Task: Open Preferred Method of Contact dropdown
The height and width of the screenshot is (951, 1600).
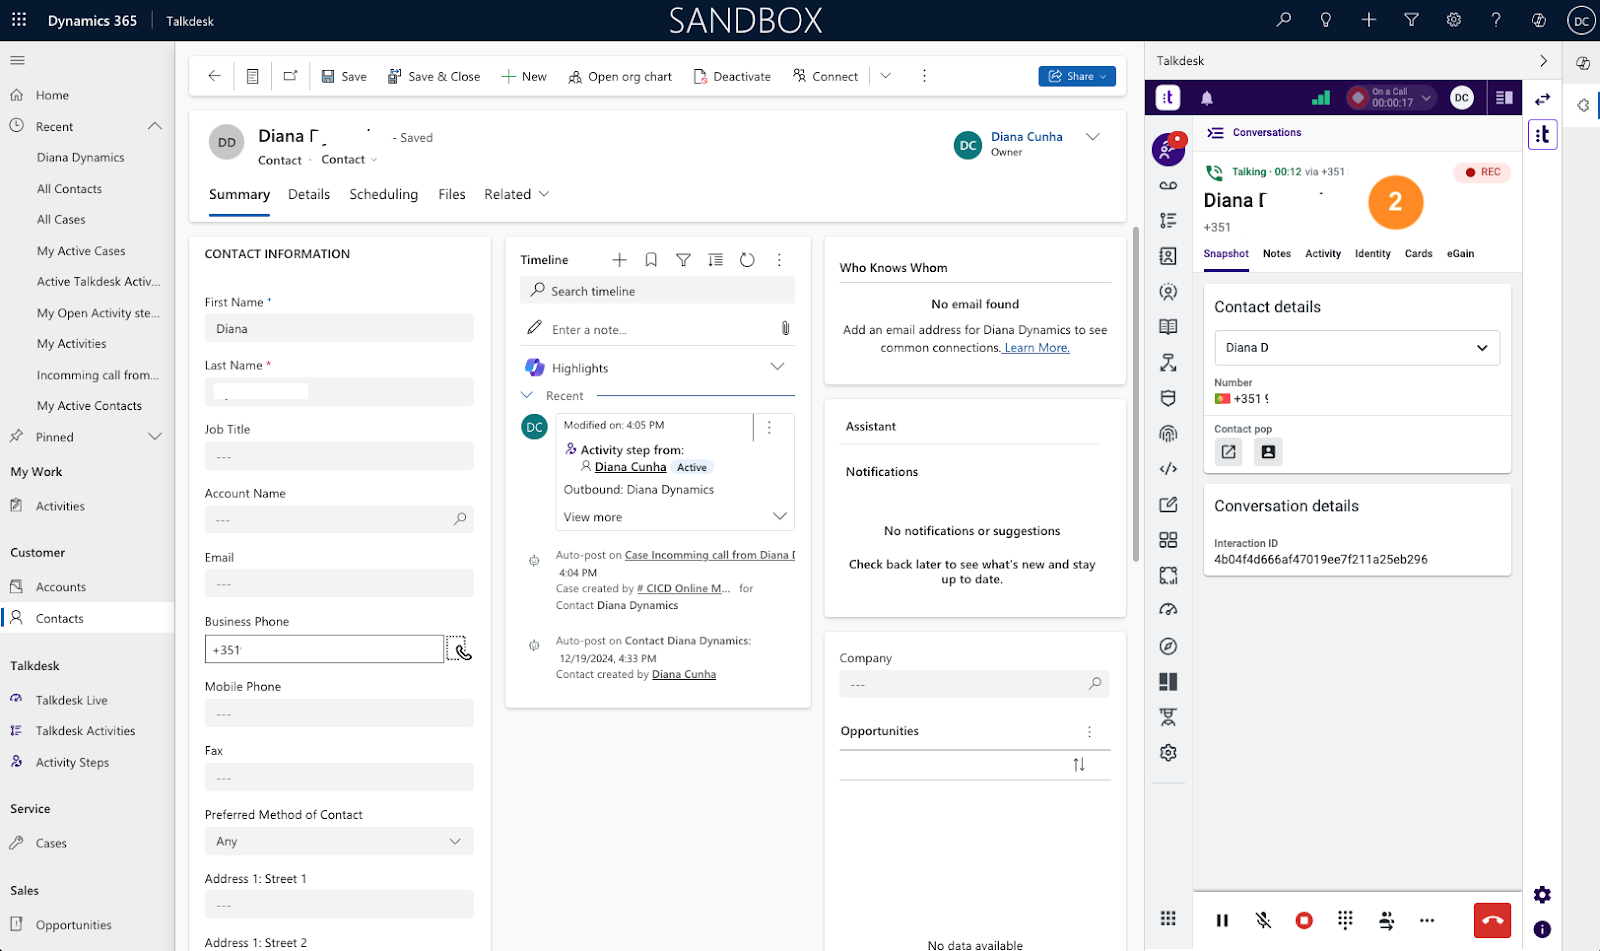Action: coord(339,841)
